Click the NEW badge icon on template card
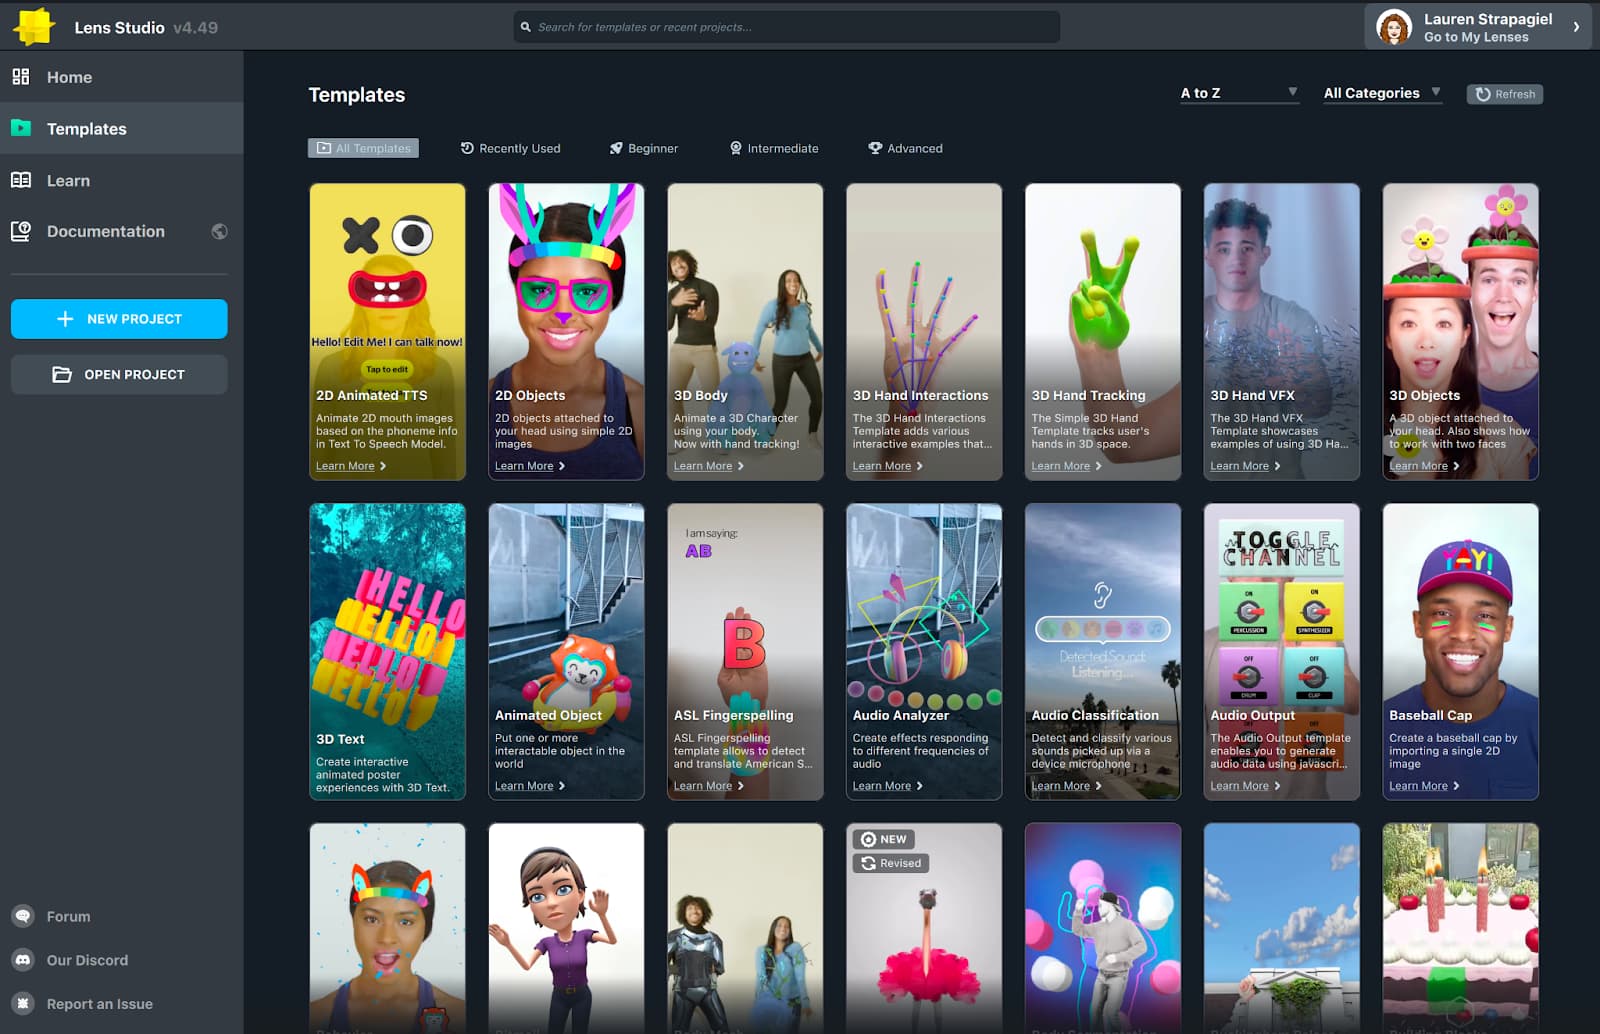1600x1034 pixels. (868, 839)
